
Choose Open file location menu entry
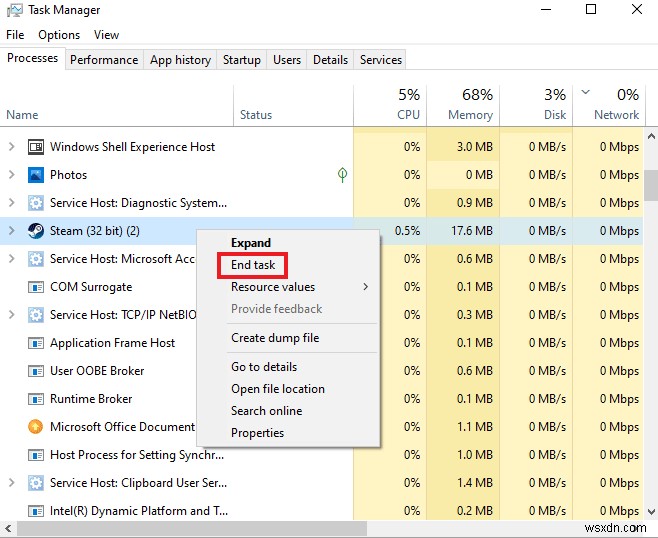pos(278,389)
